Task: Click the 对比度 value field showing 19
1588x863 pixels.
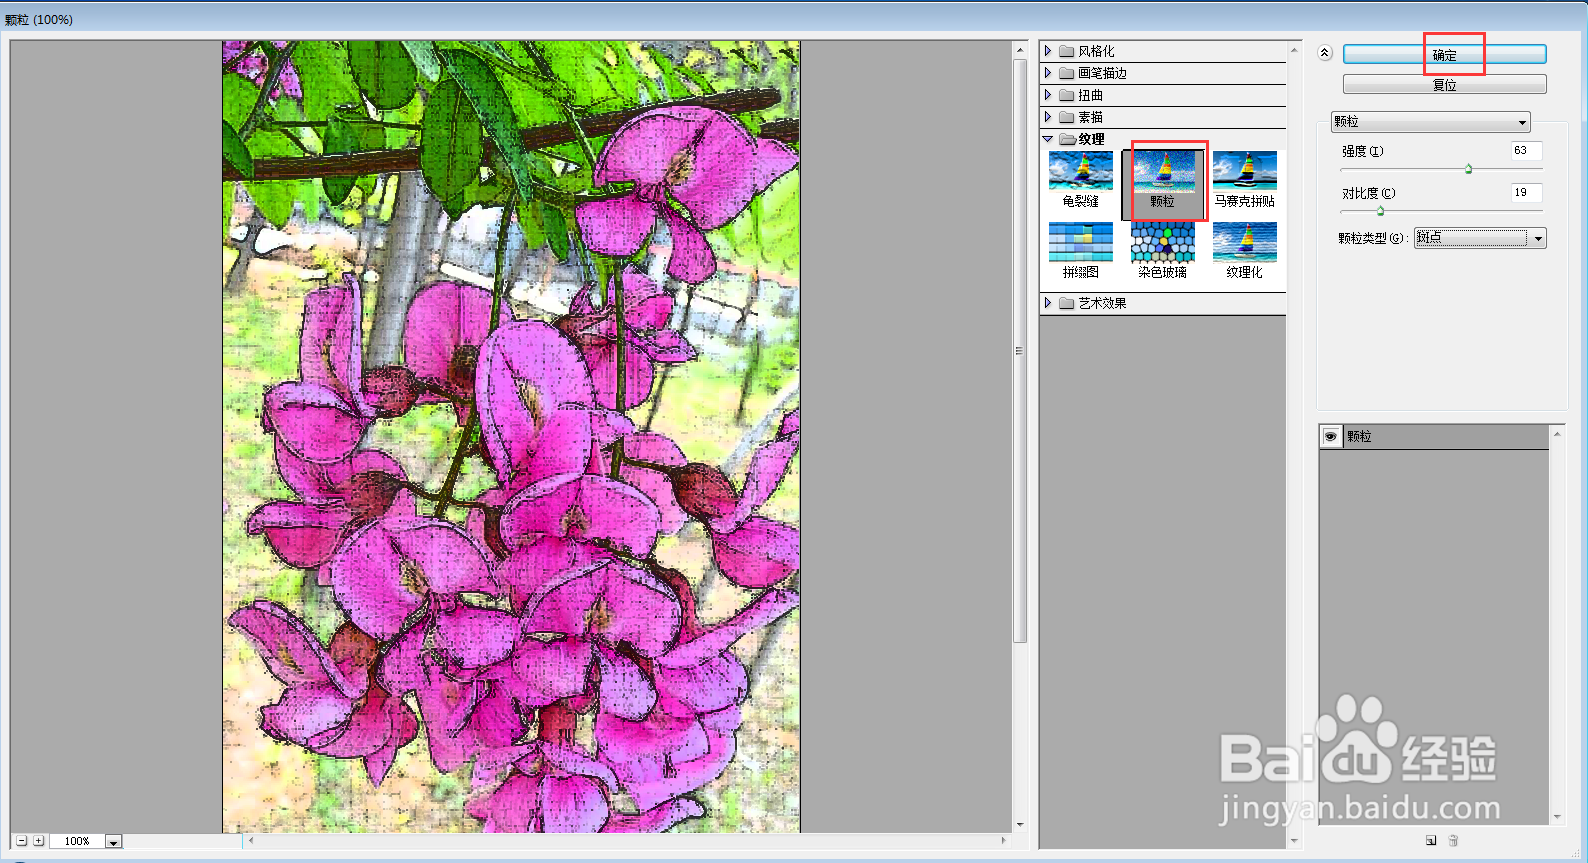Action: [x=1526, y=193]
